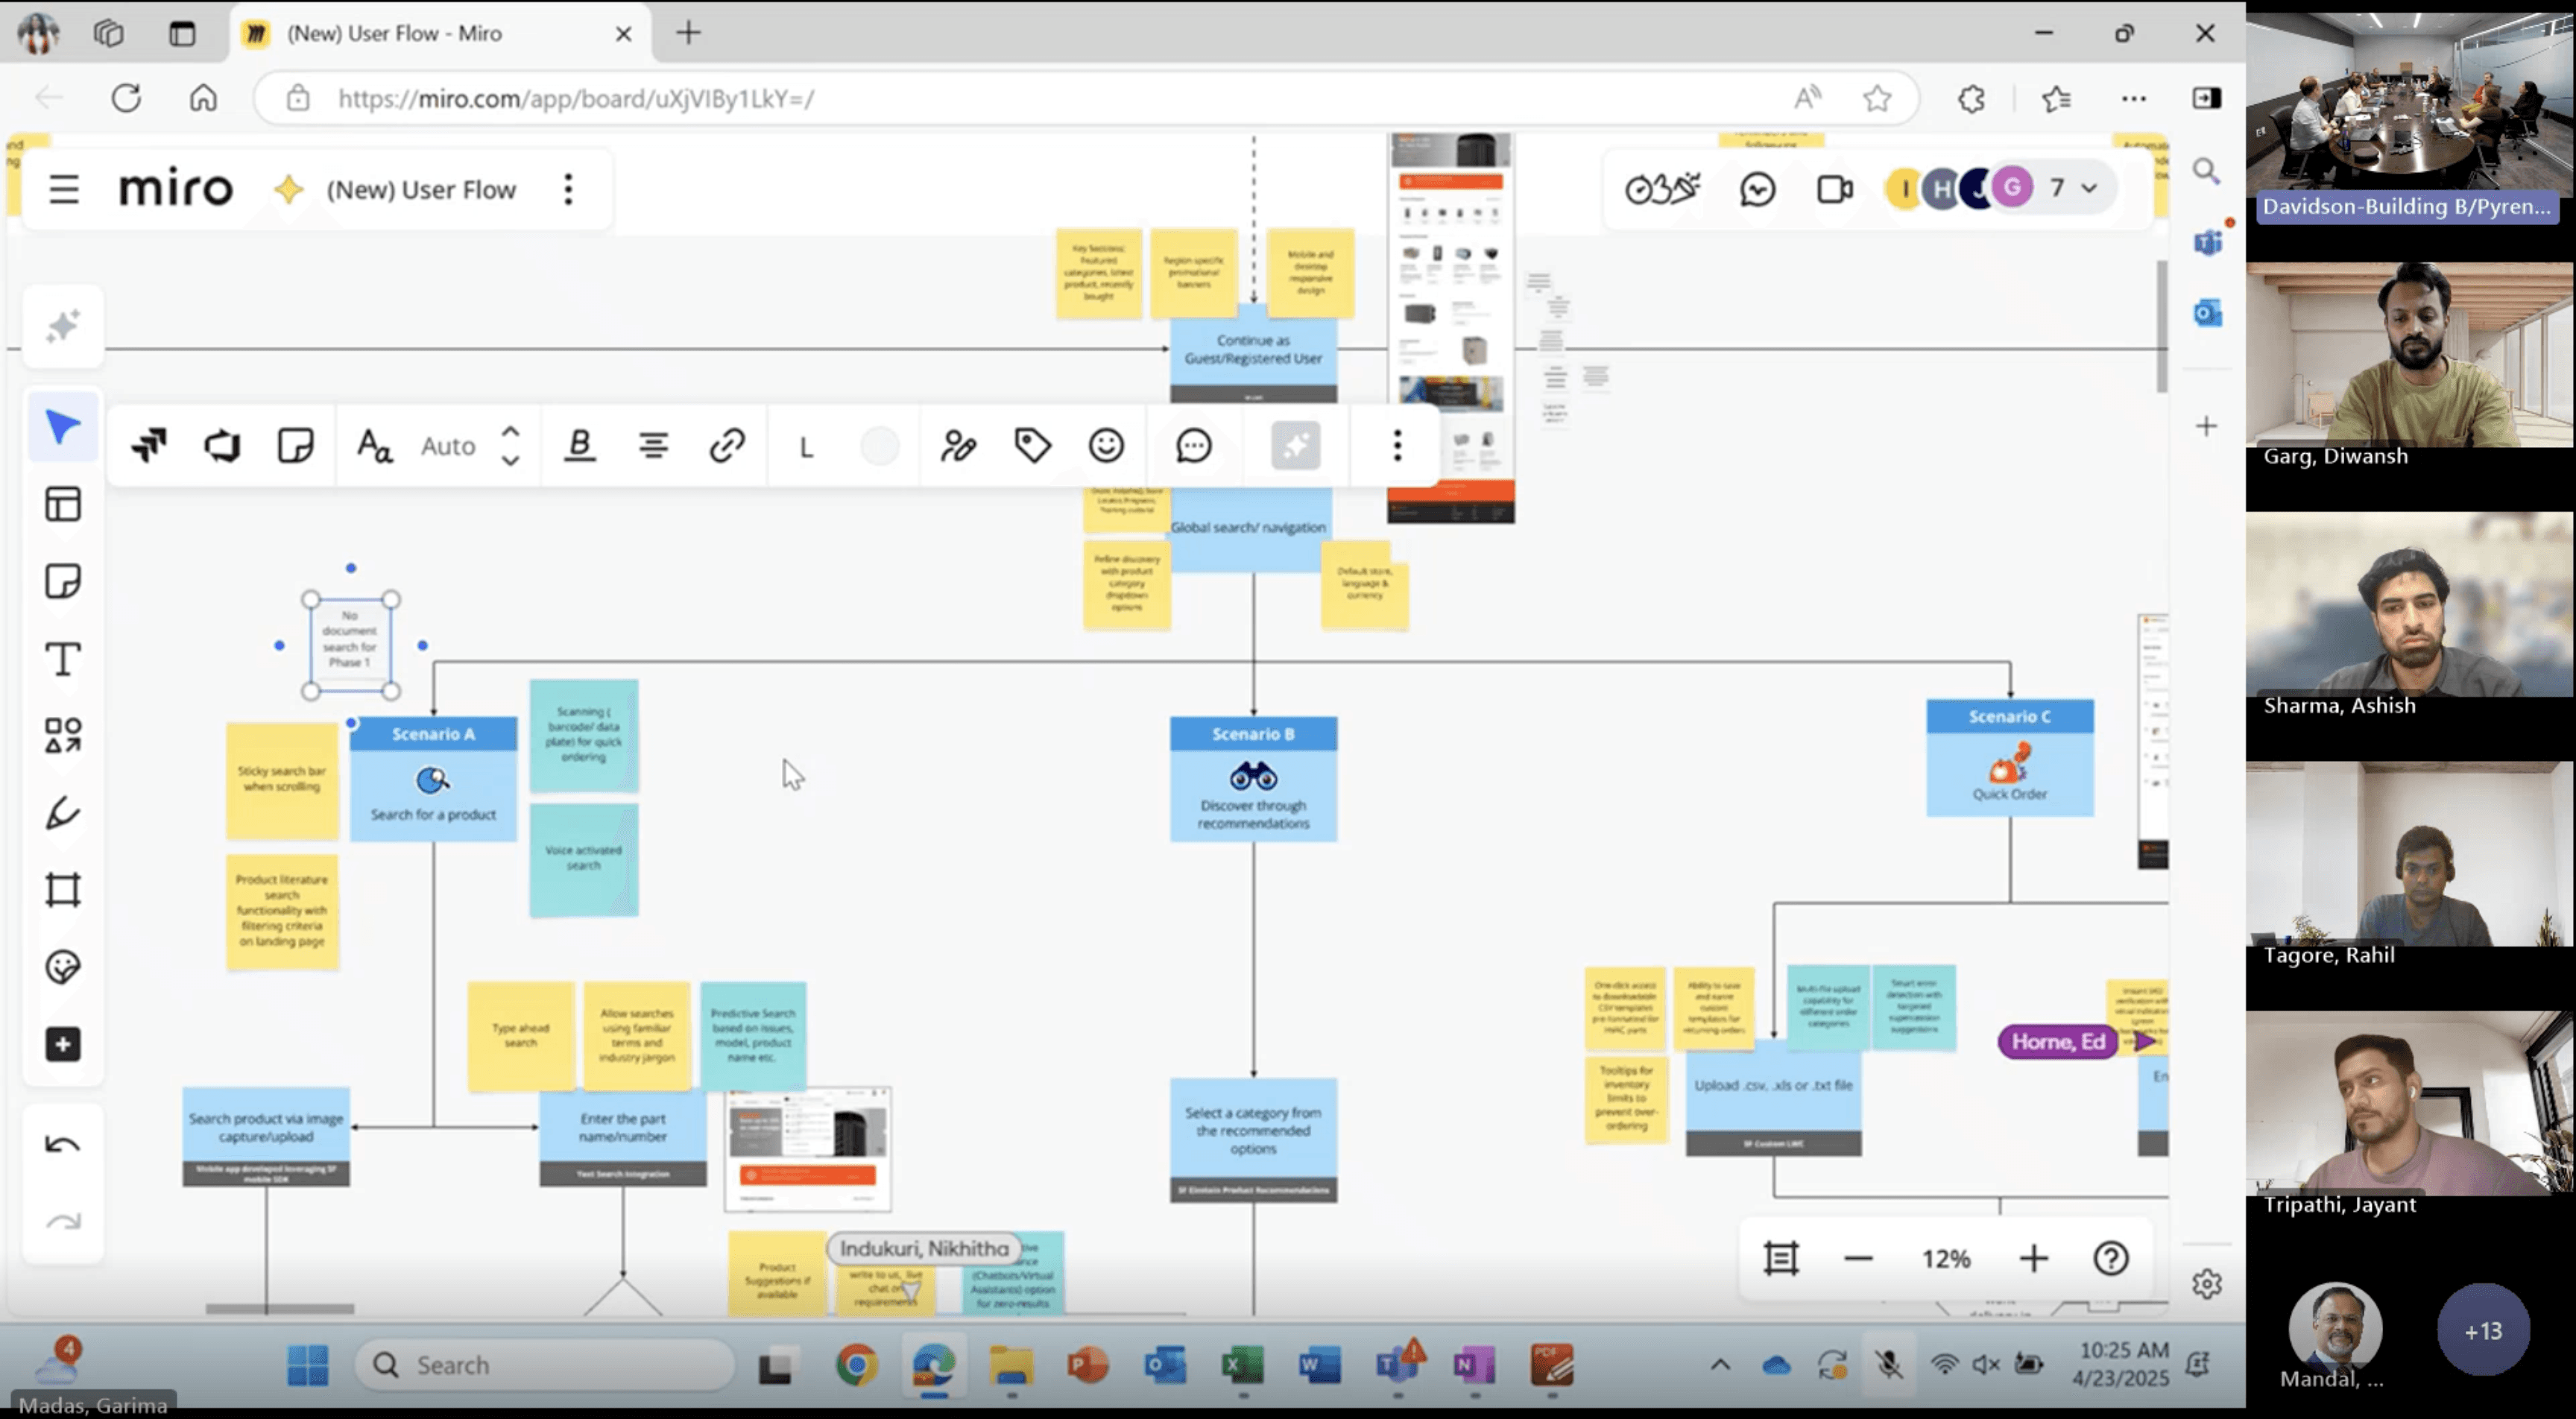2576x1419 pixels.
Task: Select the Text tool in left toolbar
Action: click(62, 659)
